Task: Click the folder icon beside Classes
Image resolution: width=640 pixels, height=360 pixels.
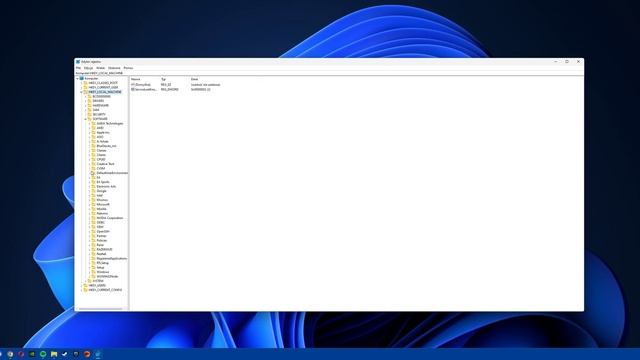Action: point(93,150)
